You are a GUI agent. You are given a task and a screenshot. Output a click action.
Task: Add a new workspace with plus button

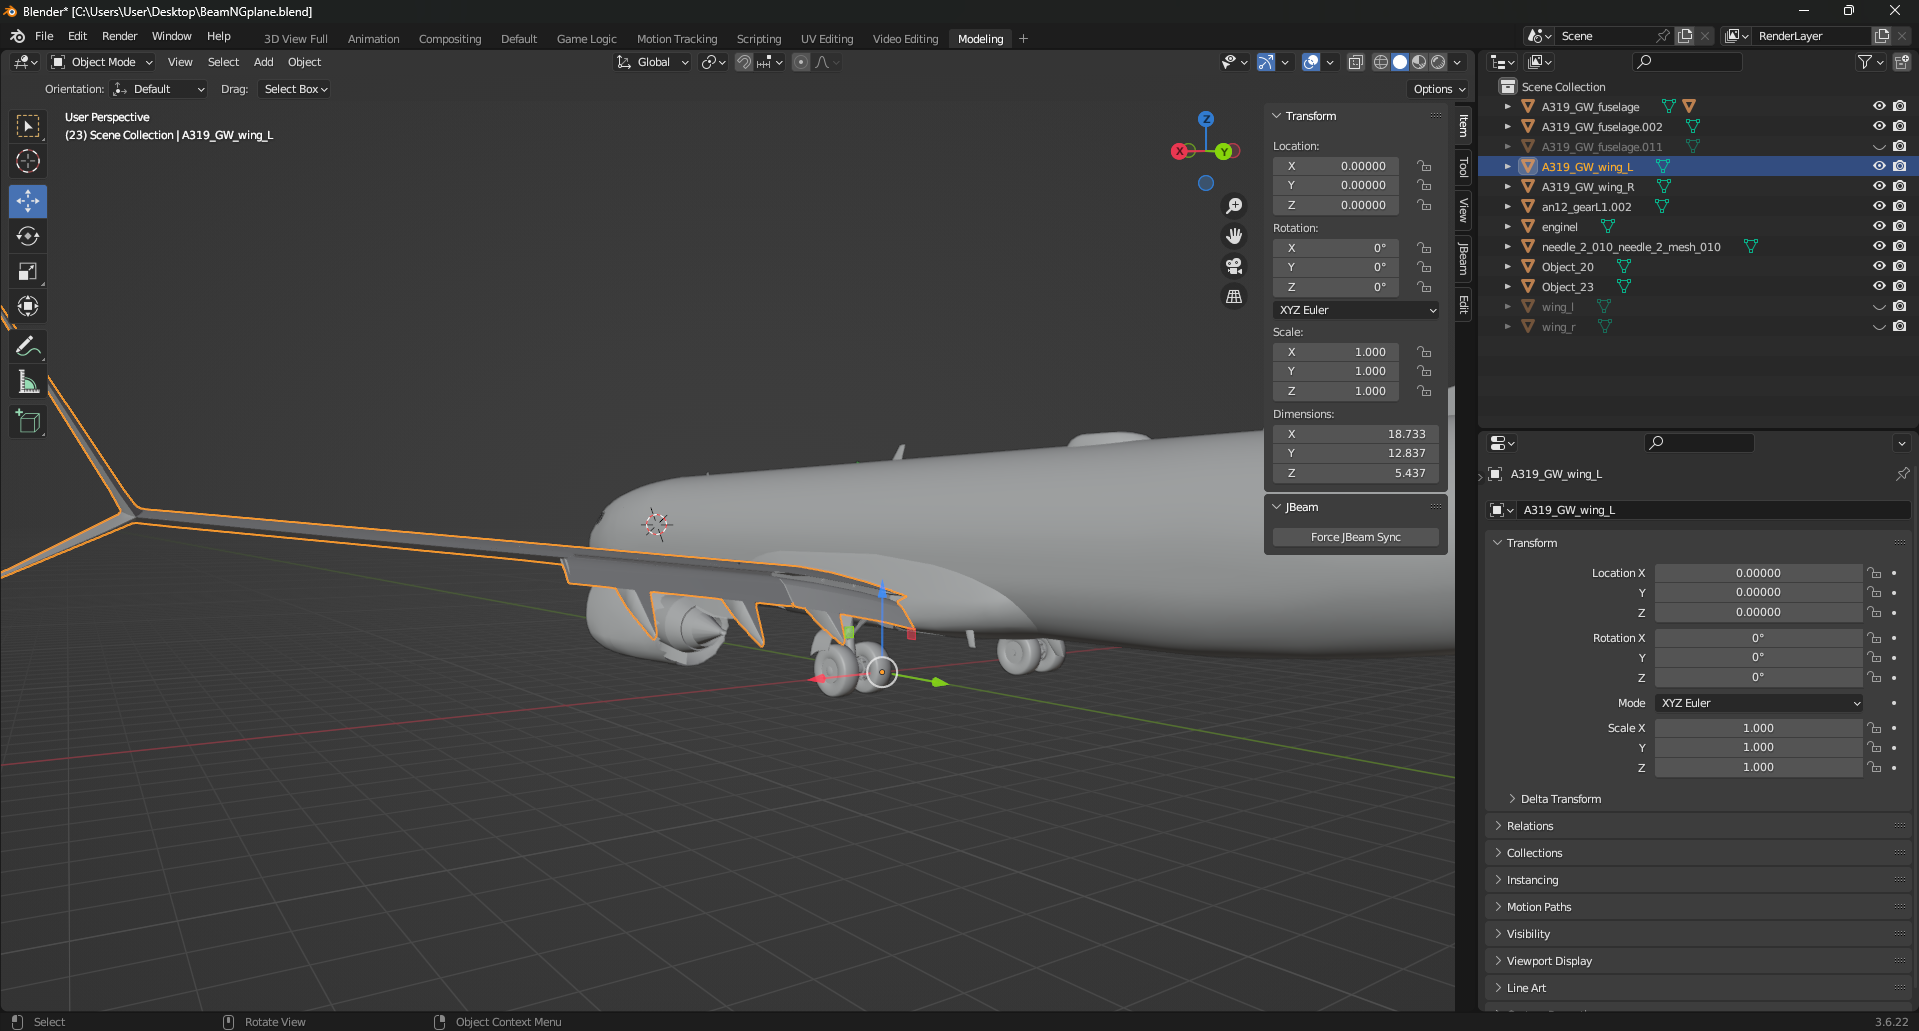point(1023,39)
